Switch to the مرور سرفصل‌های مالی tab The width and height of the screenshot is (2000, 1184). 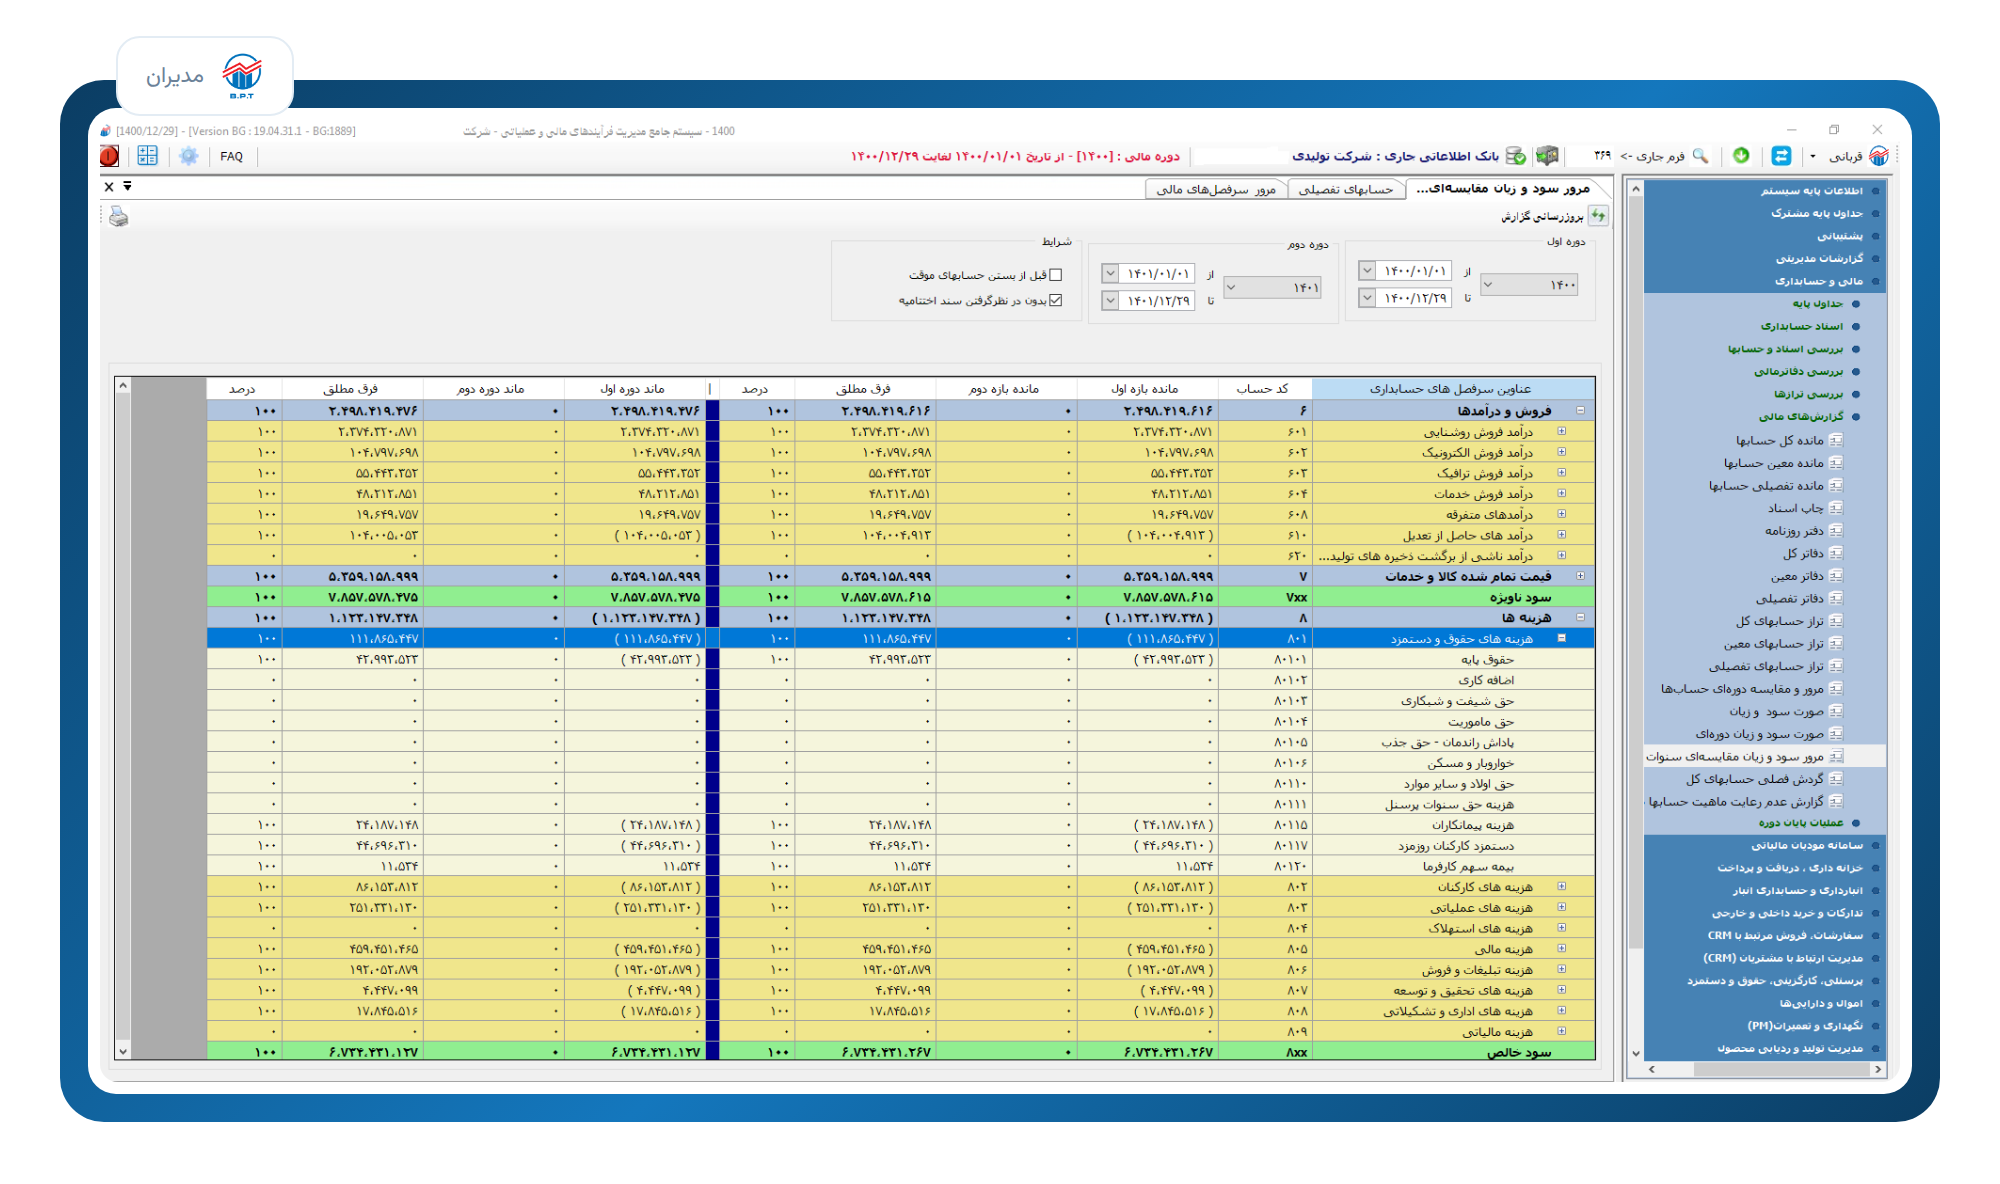pyautogui.click(x=1216, y=189)
